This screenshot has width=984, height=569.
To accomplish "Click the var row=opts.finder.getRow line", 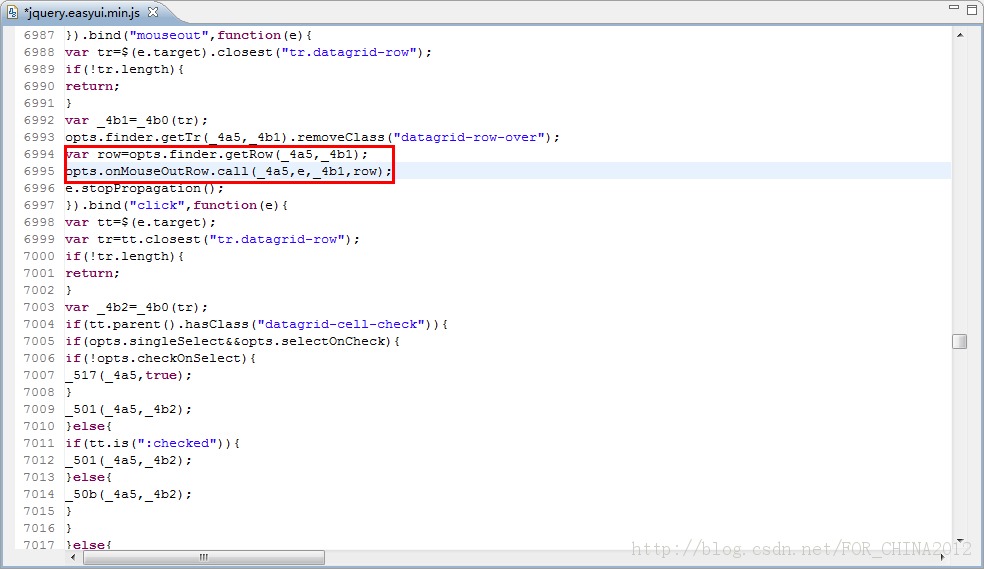I will pos(217,154).
